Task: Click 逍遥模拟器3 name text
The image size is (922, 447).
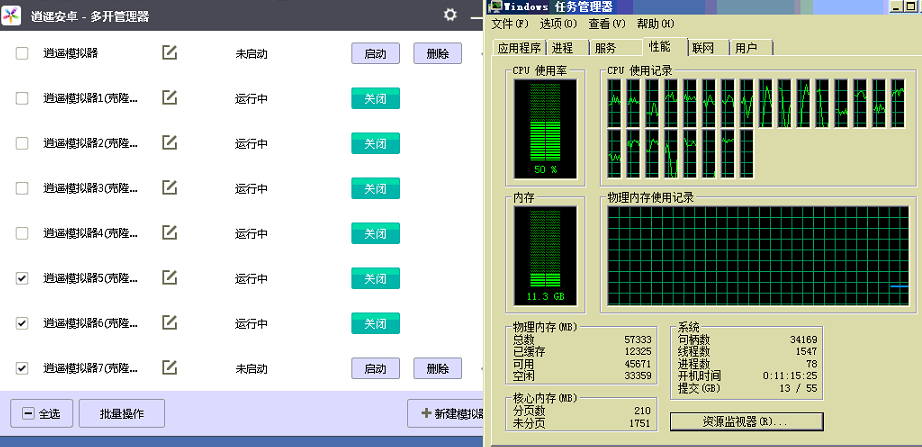Action: [91, 188]
